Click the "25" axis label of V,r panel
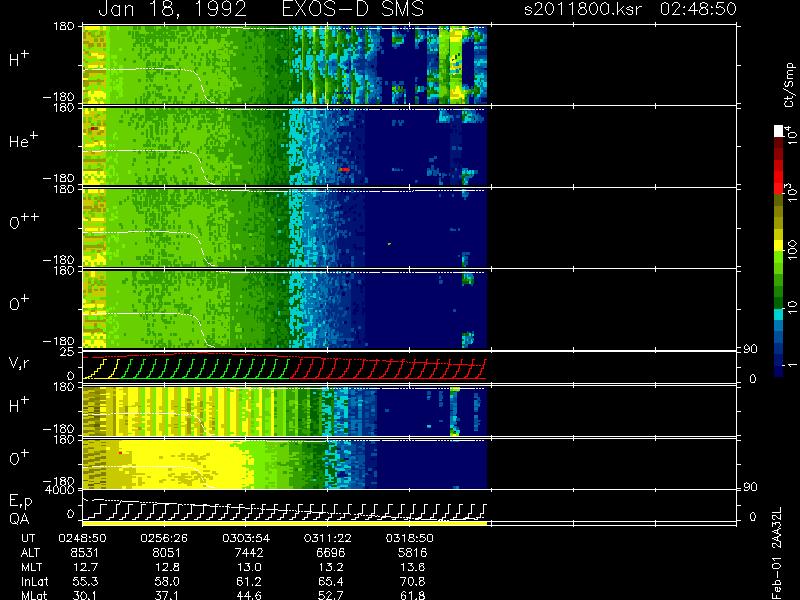 click(x=68, y=352)
